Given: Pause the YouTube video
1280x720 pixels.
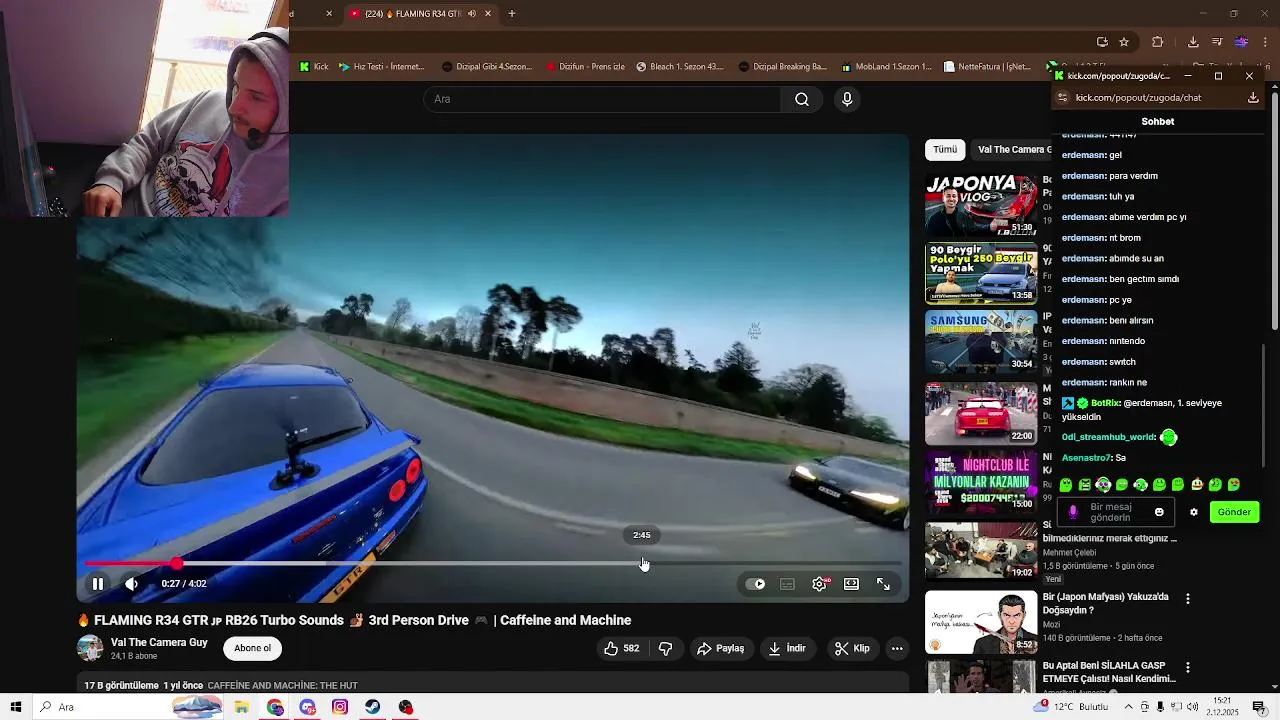Looking at the screenshot, I should click(98, 584).
